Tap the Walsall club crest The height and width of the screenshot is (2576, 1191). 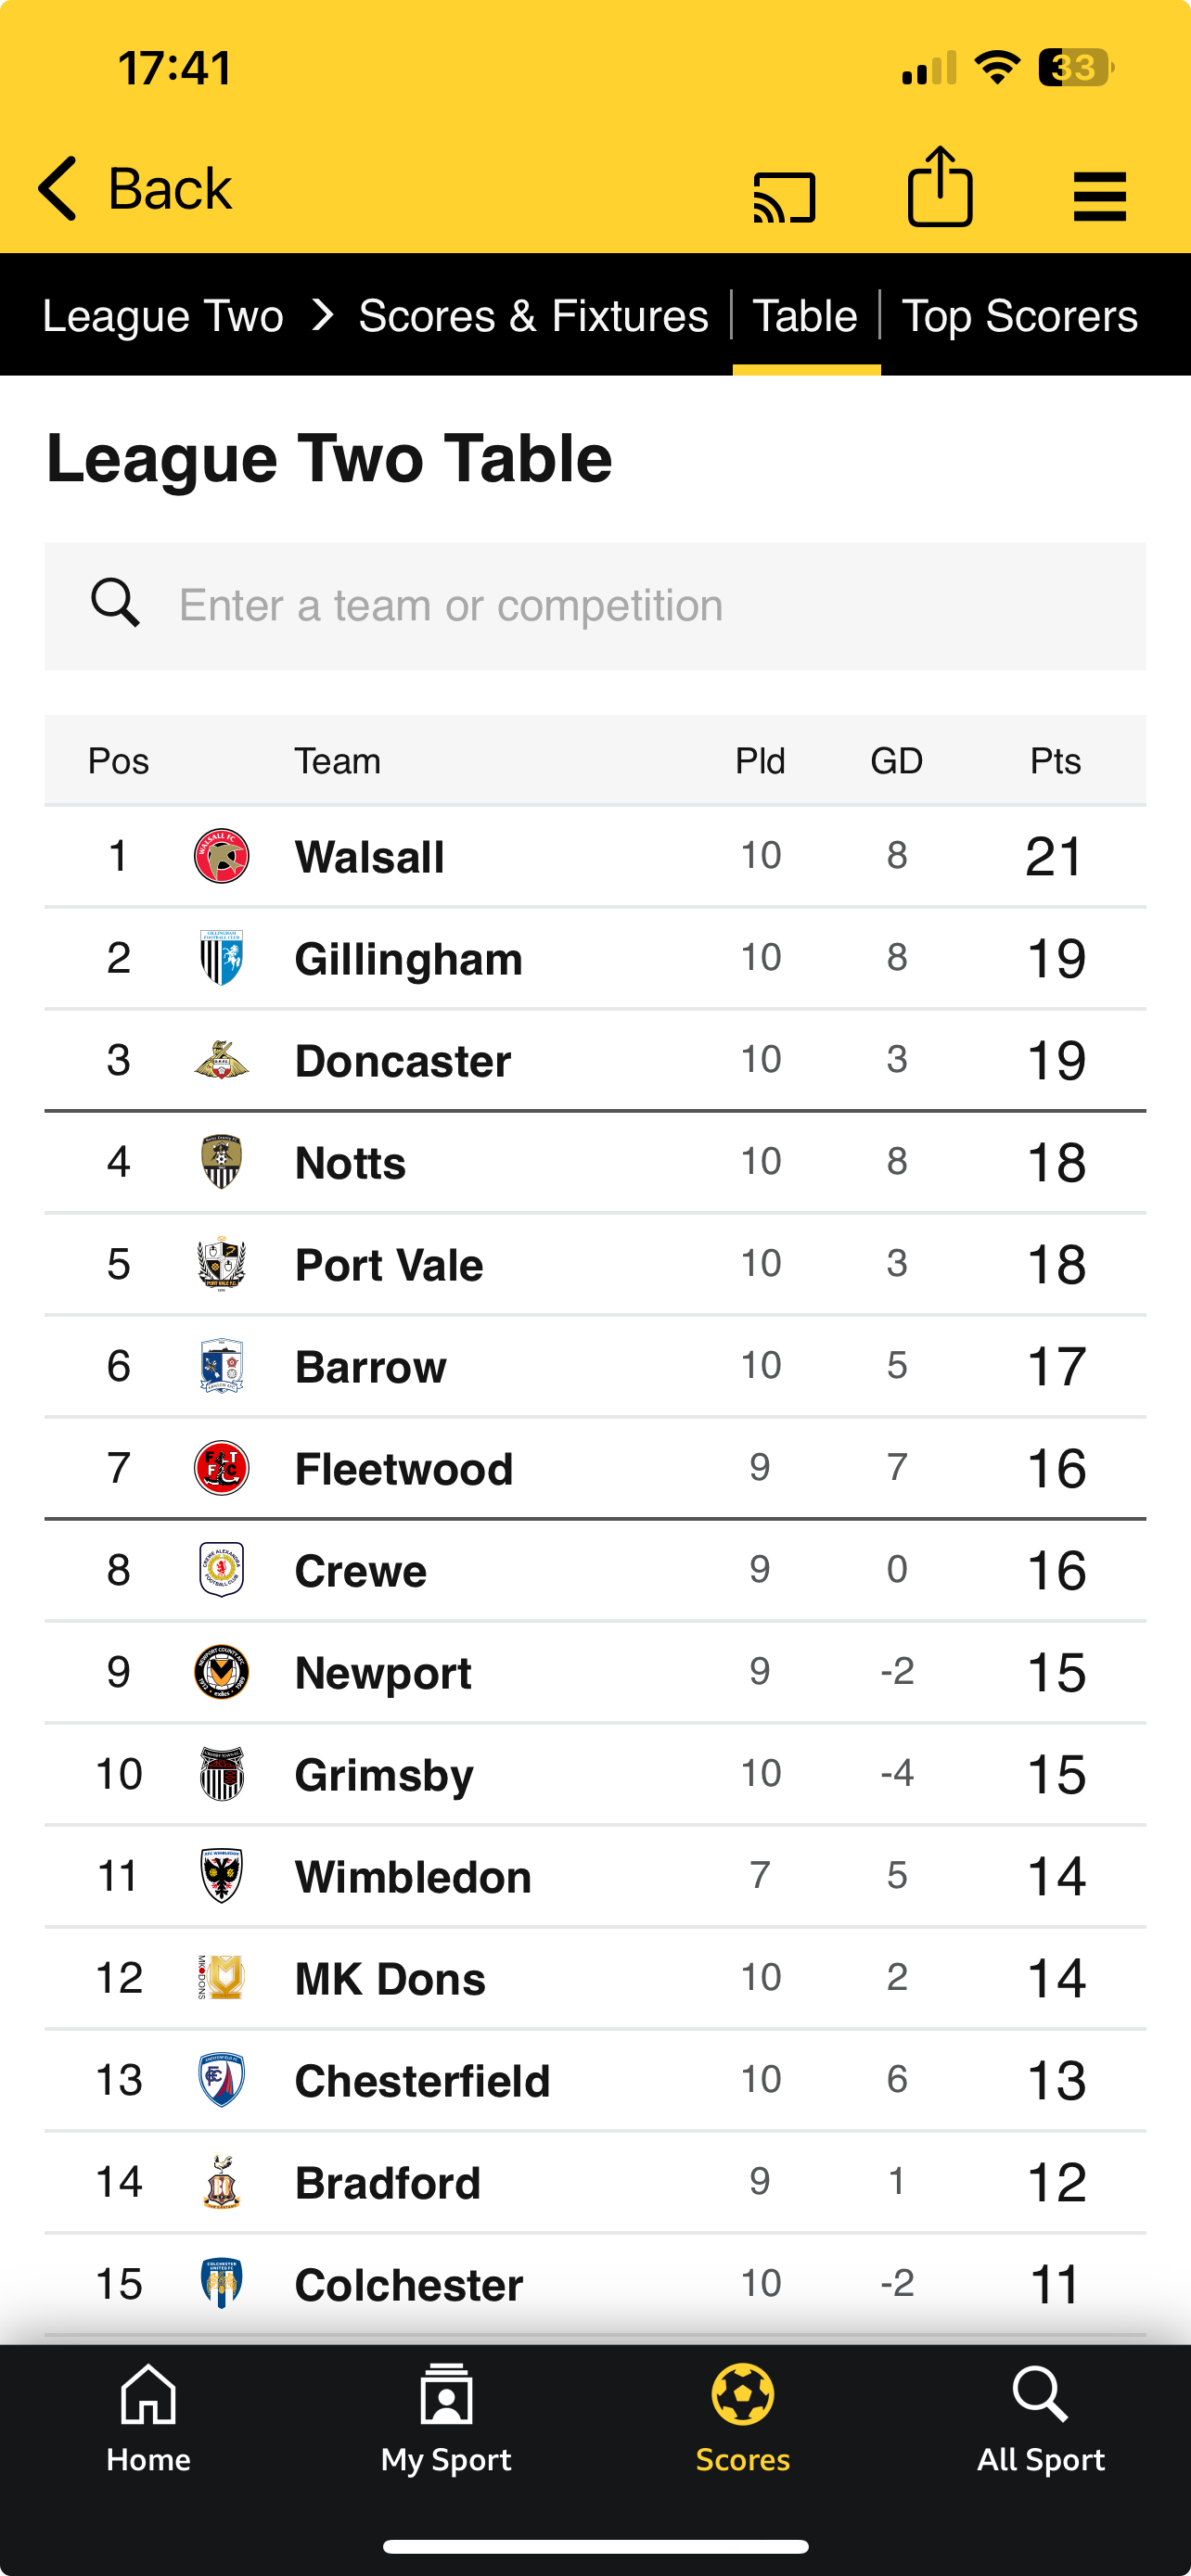pos(221,856)
